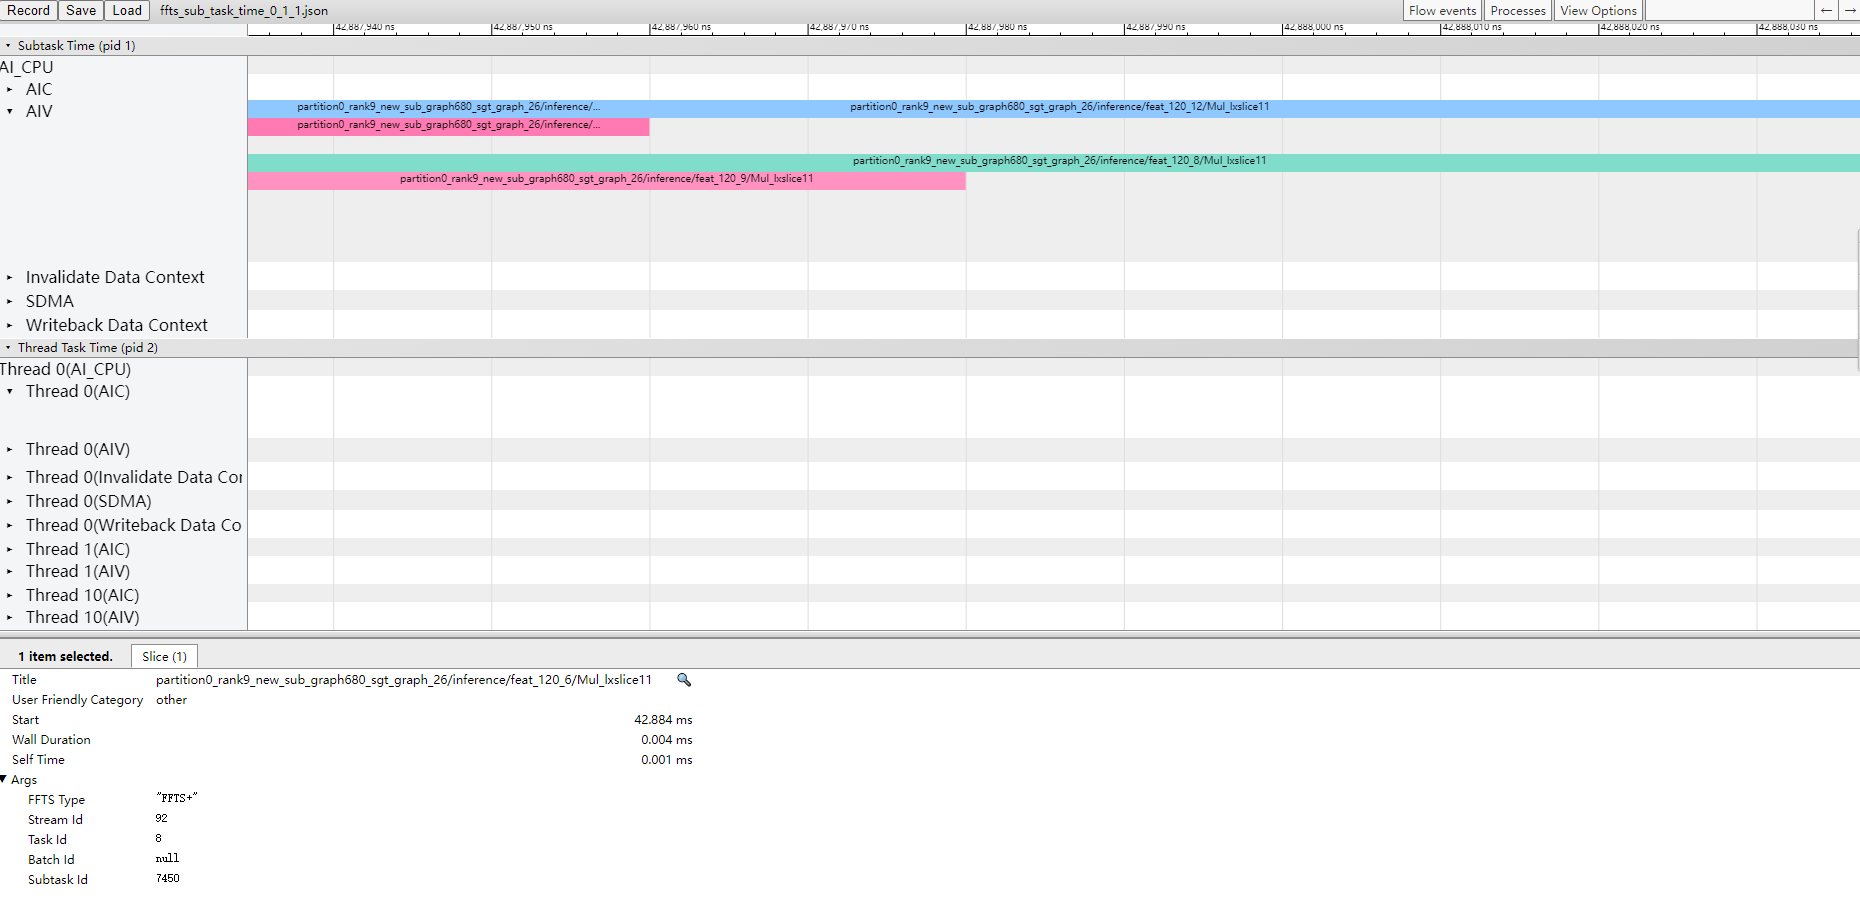
Task: Collapse the Args section
Action: pos(4,780)
